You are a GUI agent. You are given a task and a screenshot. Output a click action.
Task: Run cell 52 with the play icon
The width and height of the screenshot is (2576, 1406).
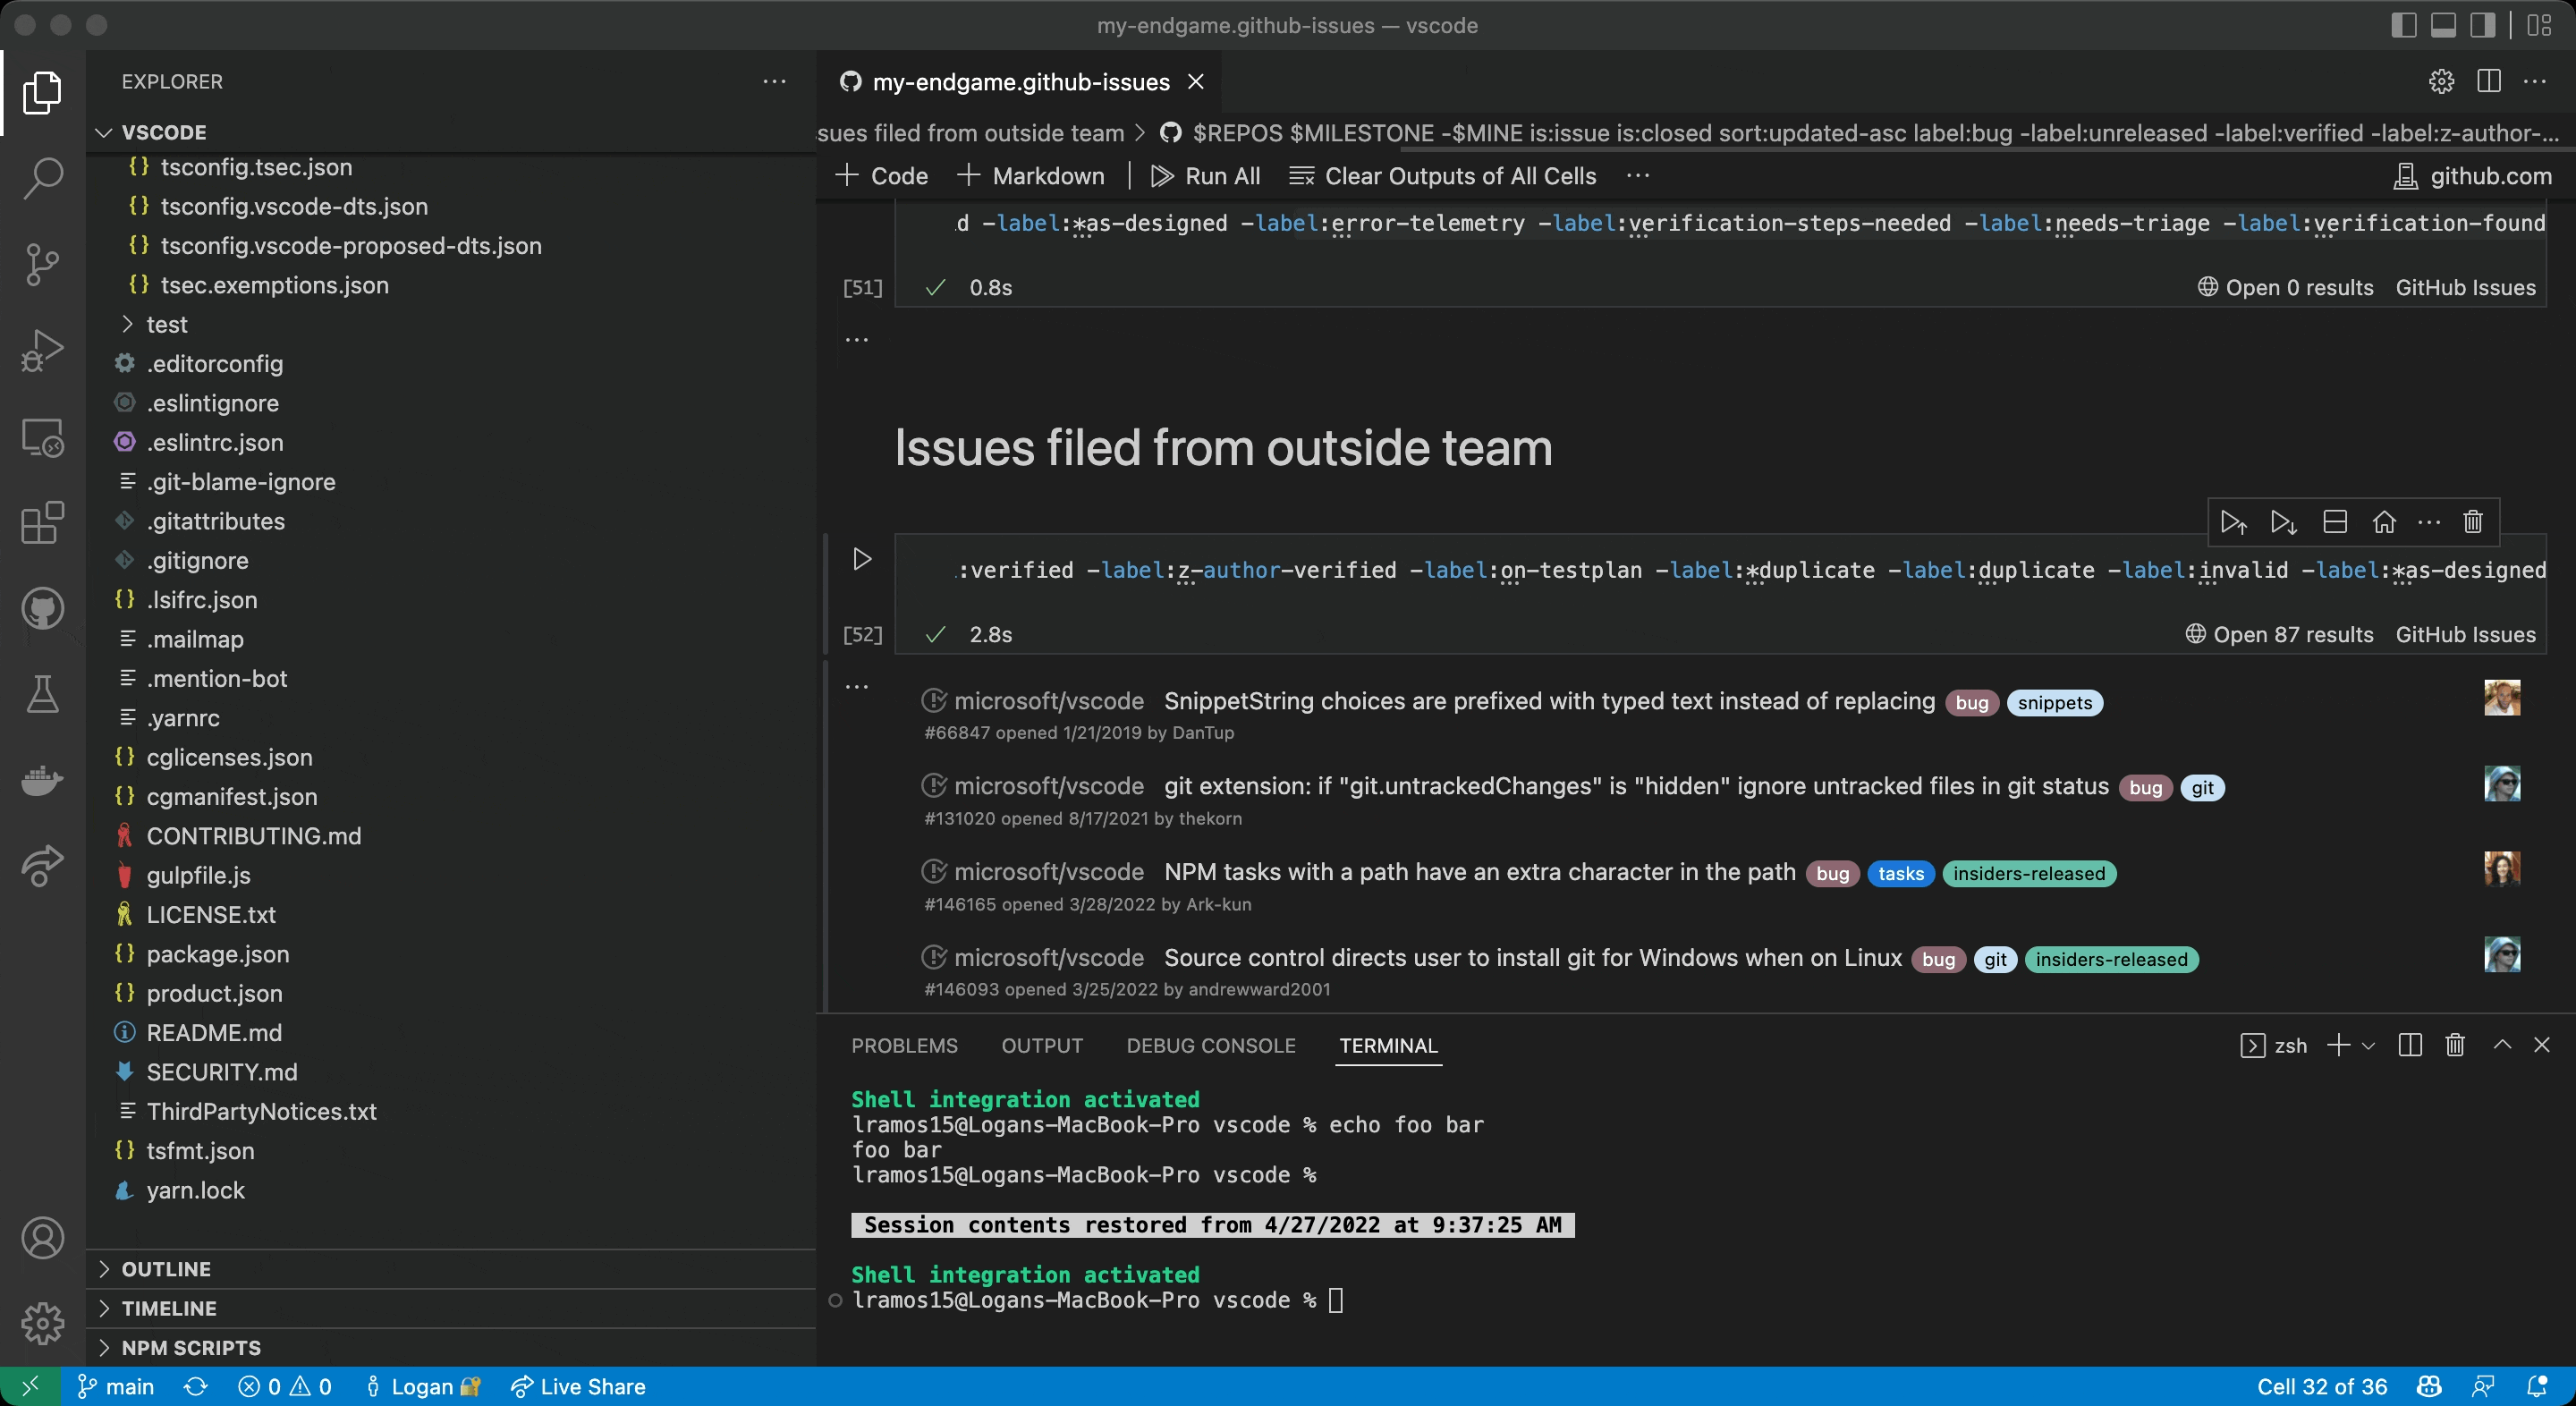coord(862,558)
